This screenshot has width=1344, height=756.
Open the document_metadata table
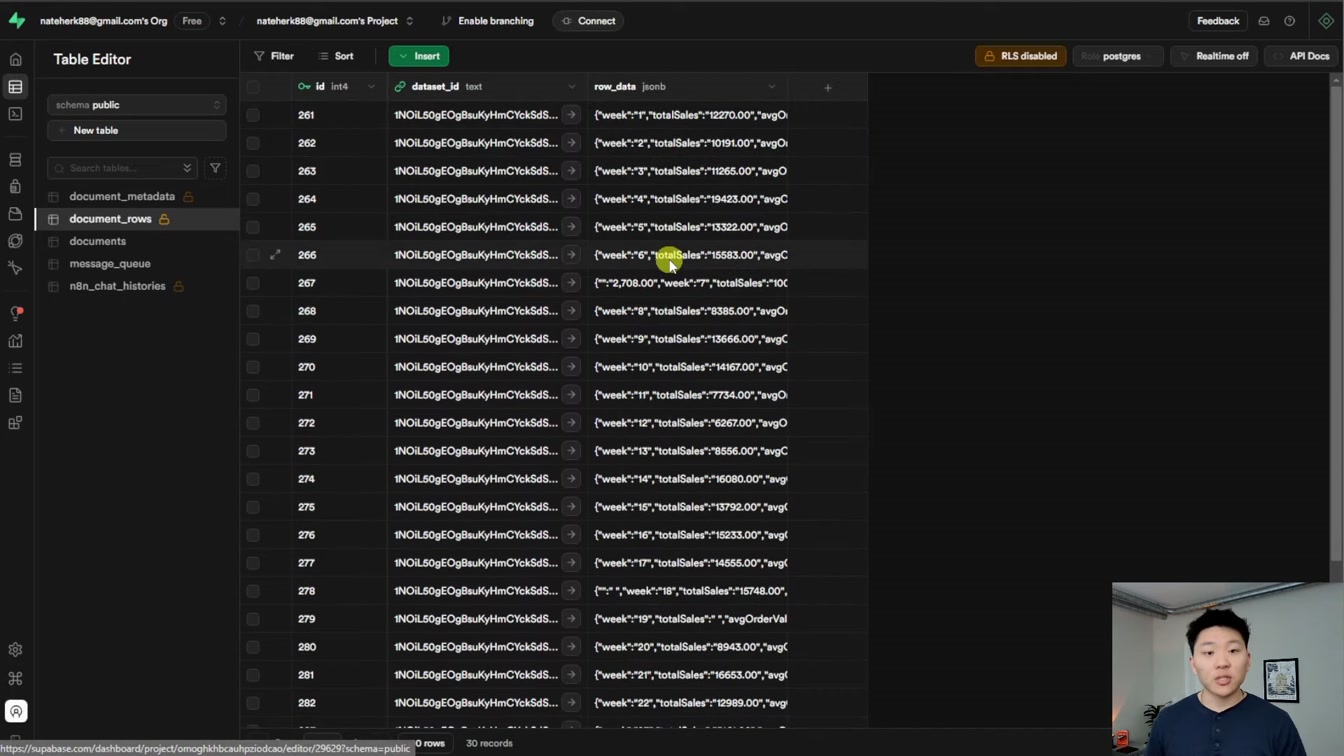122,197
